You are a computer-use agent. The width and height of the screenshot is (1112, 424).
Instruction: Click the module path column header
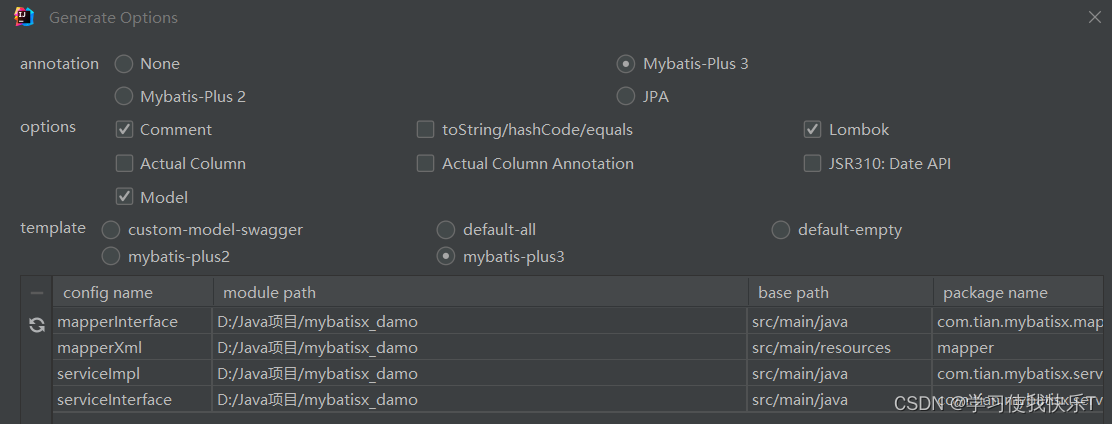(481, 293)
